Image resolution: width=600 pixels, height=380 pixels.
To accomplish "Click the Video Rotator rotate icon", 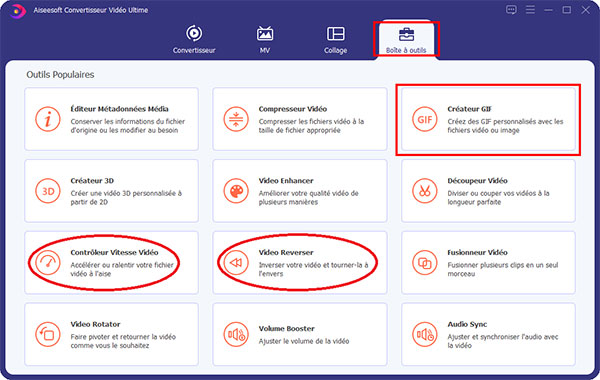I will (48, 334).
